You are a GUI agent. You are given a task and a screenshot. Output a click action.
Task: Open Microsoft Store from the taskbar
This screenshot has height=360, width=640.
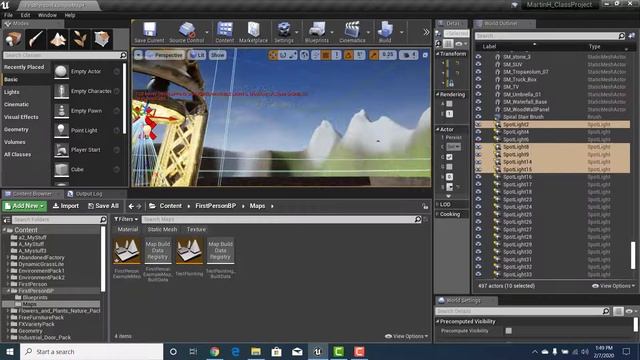(x=276, y=351)
